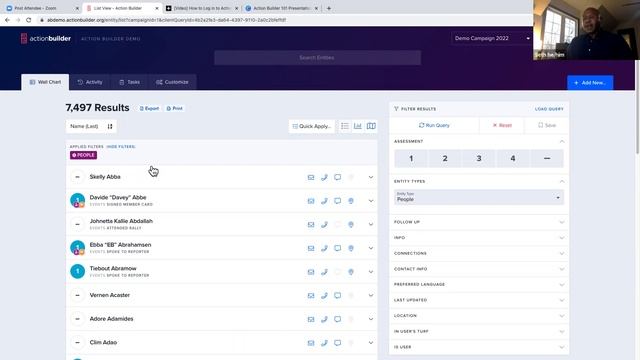Screen dimensions: 640x360
Task: Toggle sort direction next to Name (Last)
Action: (110, 127)
